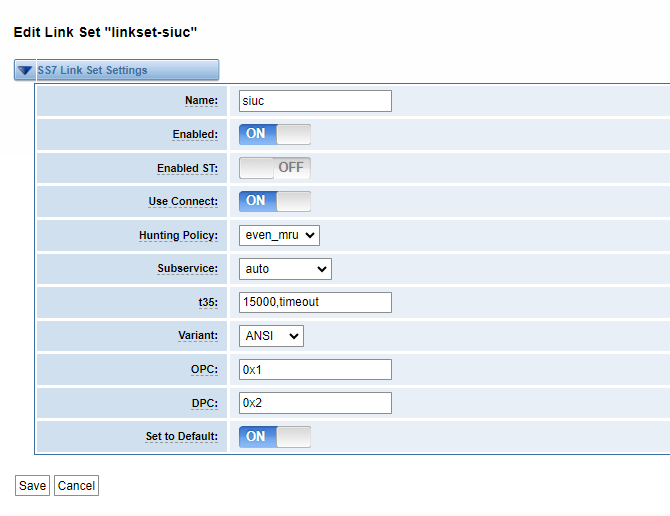Click the Hunting Policy label
The height and width of the screenshot is (516, 670).
click(179, 235)
